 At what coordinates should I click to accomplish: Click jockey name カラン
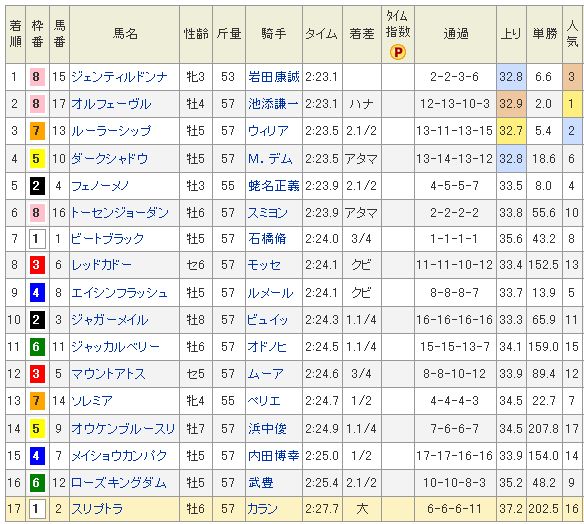click(x=263, y=509)
